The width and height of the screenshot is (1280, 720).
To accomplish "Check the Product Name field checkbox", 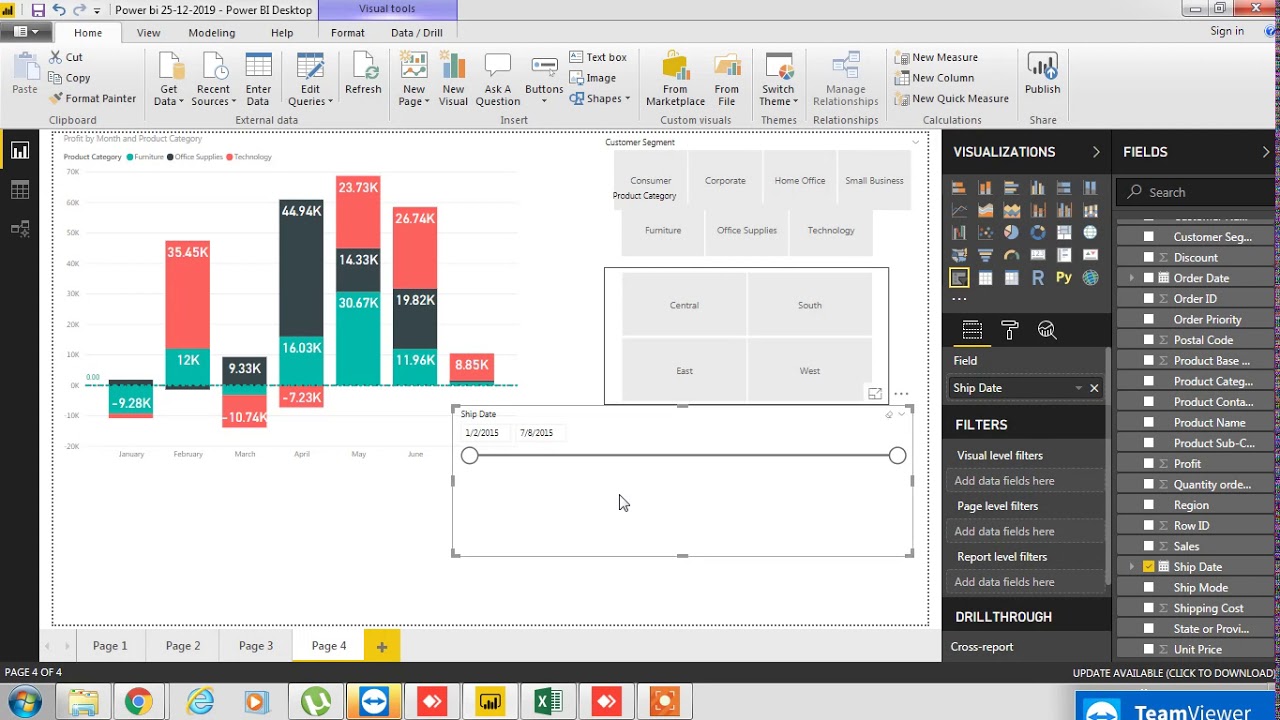I will (x=1149, y=422).
